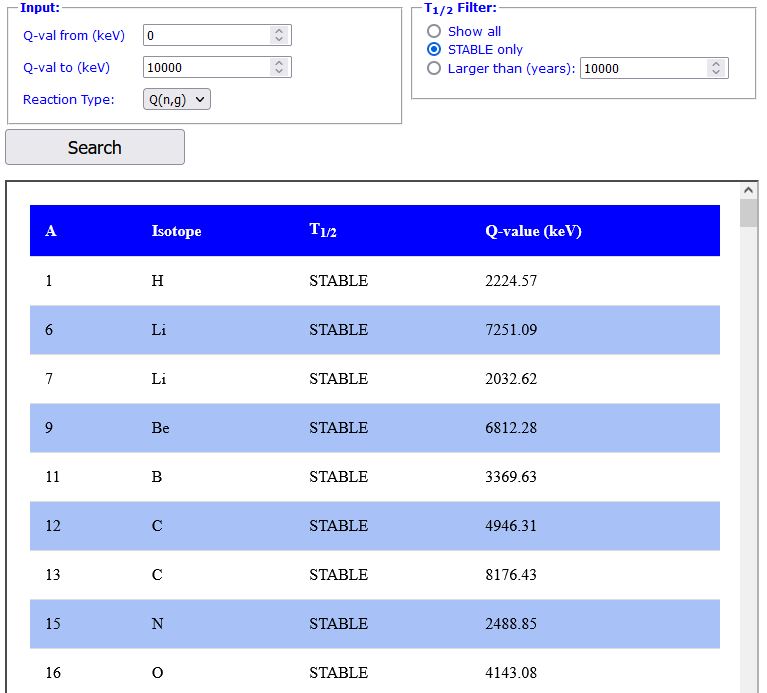Select STABLE only half-life filter

point(434,49)
